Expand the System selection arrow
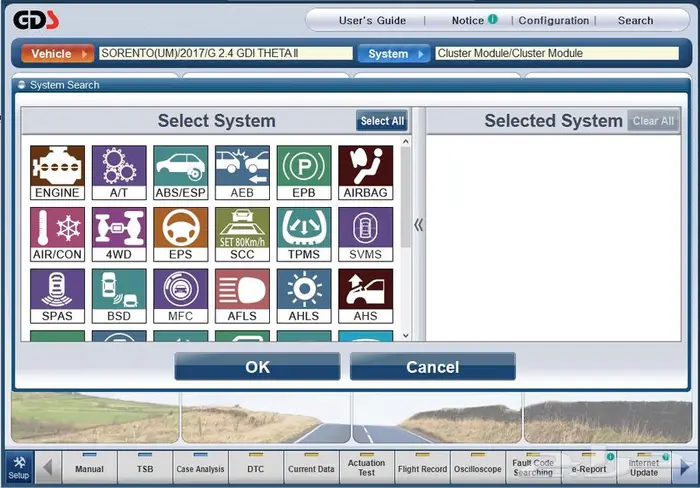Screen dimensions: 700x488 coord(423,54)
